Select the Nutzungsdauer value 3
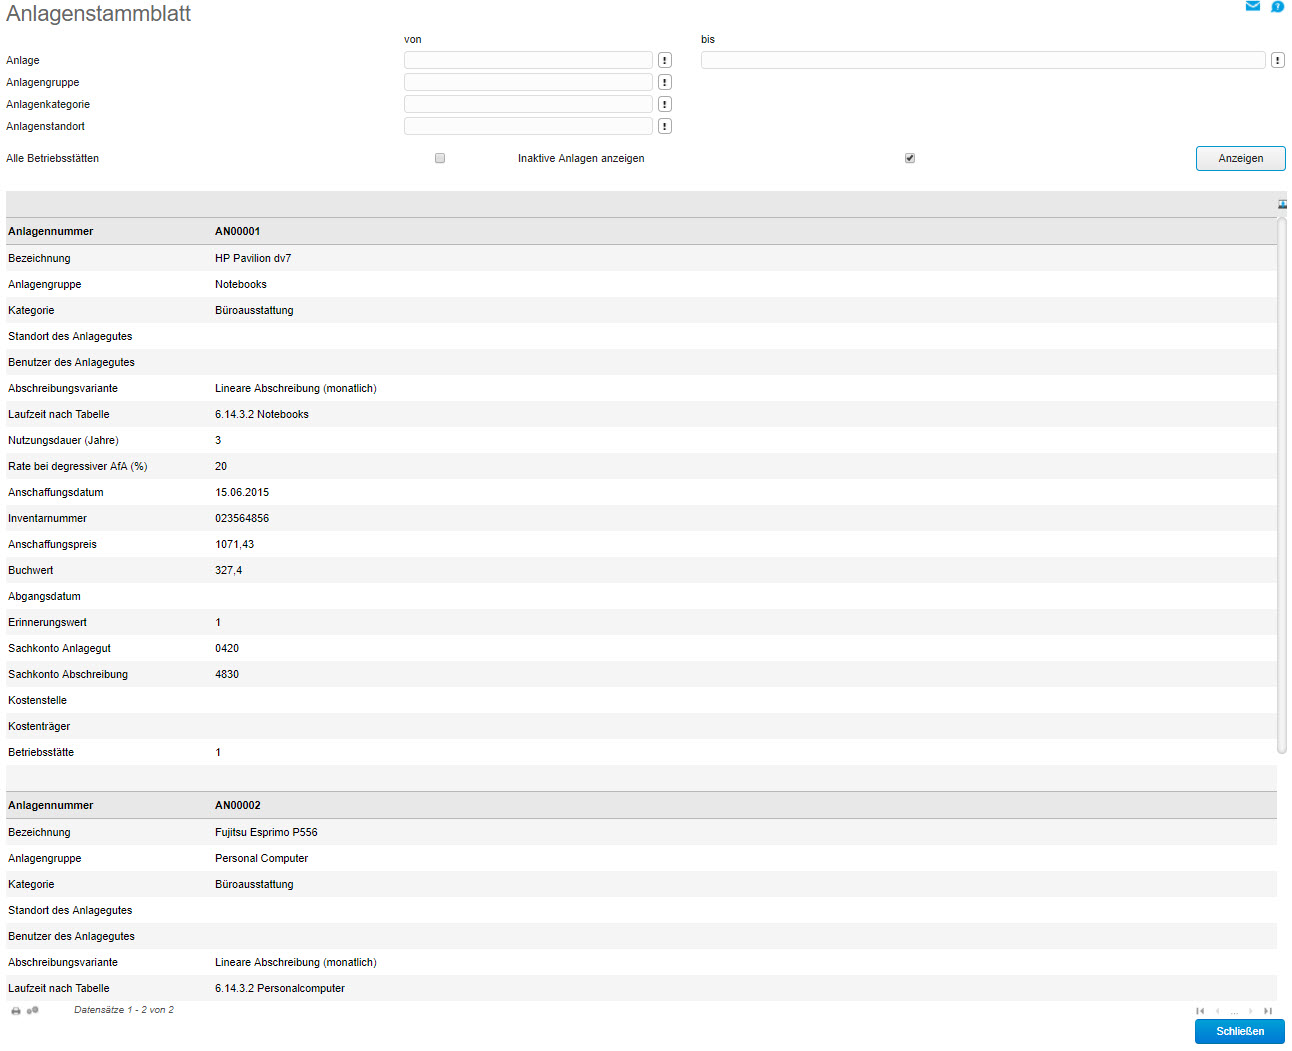The width and height of the screenshot is (1292, 1051). coord(218,440)
